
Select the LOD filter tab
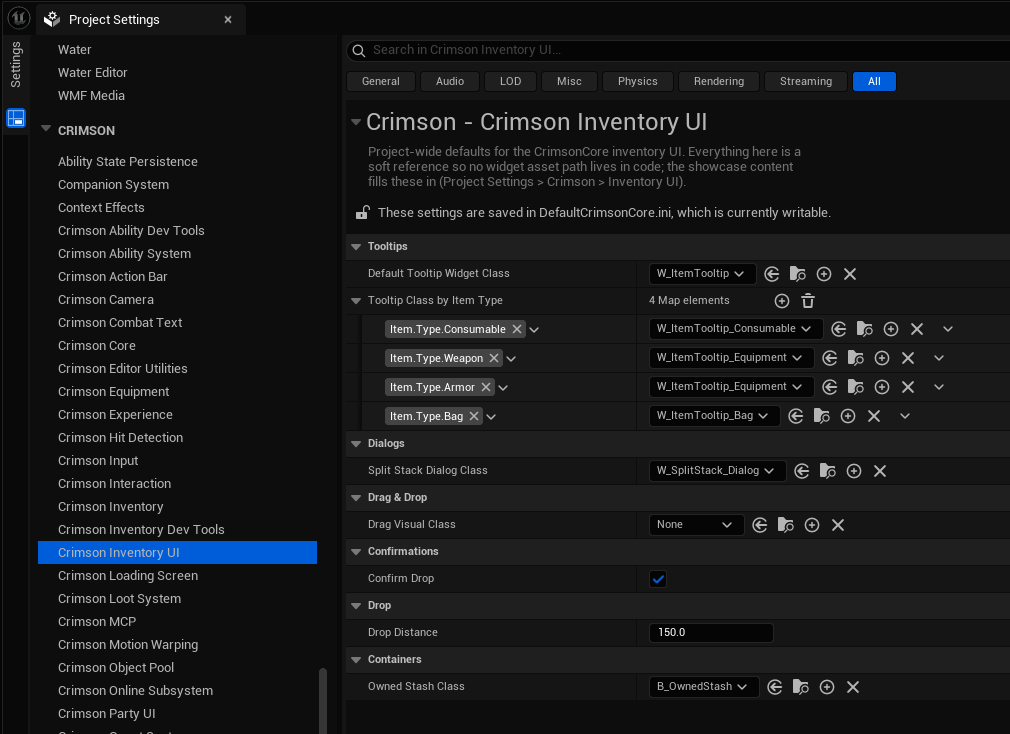click(x=510, y=81)
